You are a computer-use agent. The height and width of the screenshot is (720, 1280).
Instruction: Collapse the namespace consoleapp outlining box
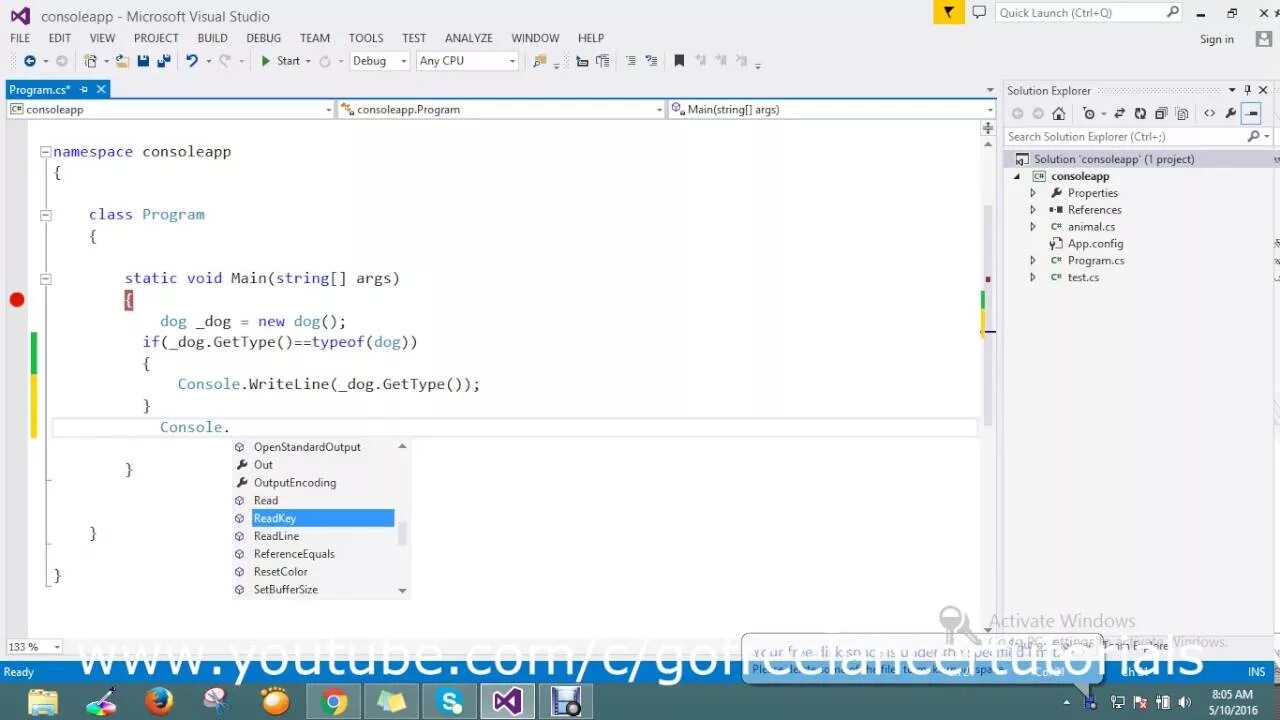[x=45, y=152]
